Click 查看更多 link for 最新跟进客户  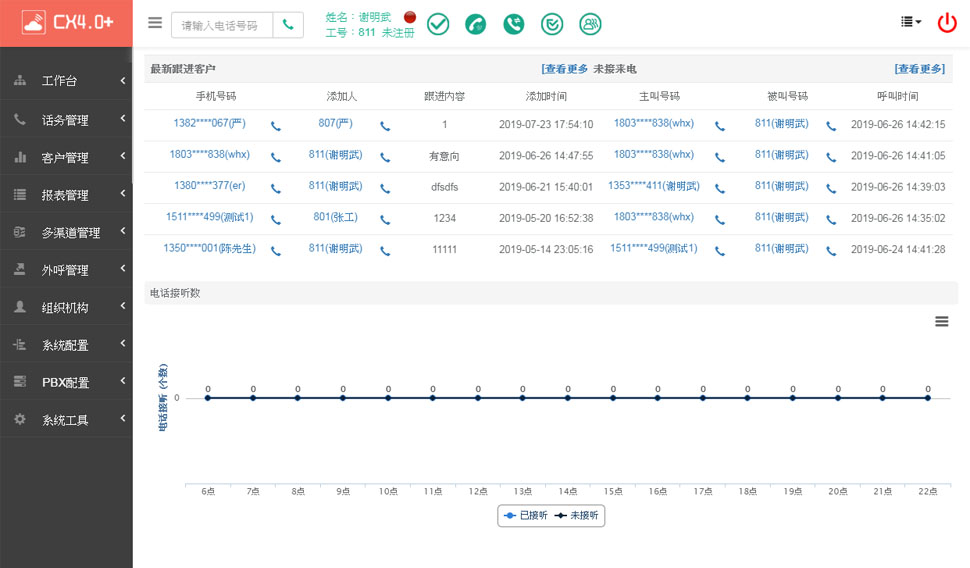point(564,69)
